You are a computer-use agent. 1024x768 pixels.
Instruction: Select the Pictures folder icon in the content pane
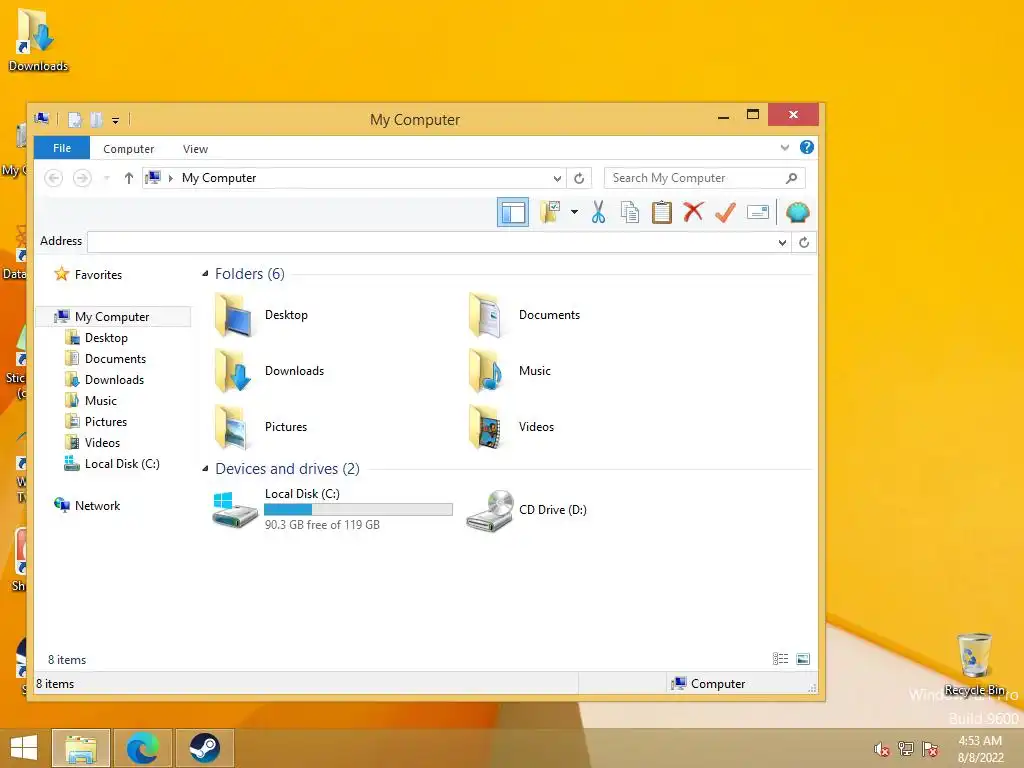click(x=234, y=427)
